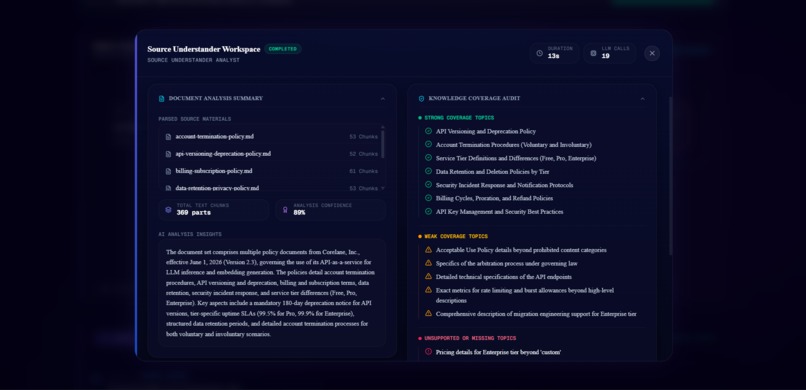Click topic text API Versioning and Deprecation Policy

click(x=486, y=132)
